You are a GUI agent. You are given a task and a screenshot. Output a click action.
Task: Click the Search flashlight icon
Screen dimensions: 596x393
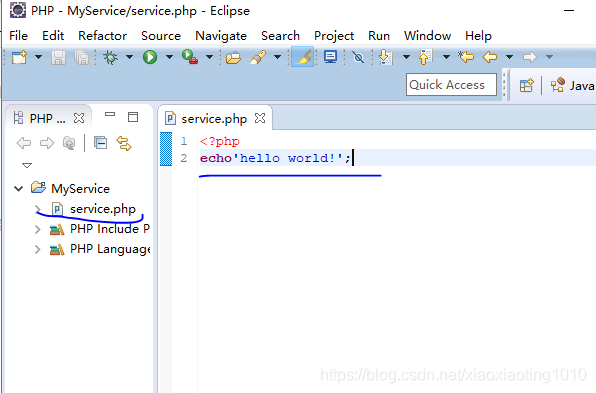point(258,57)
